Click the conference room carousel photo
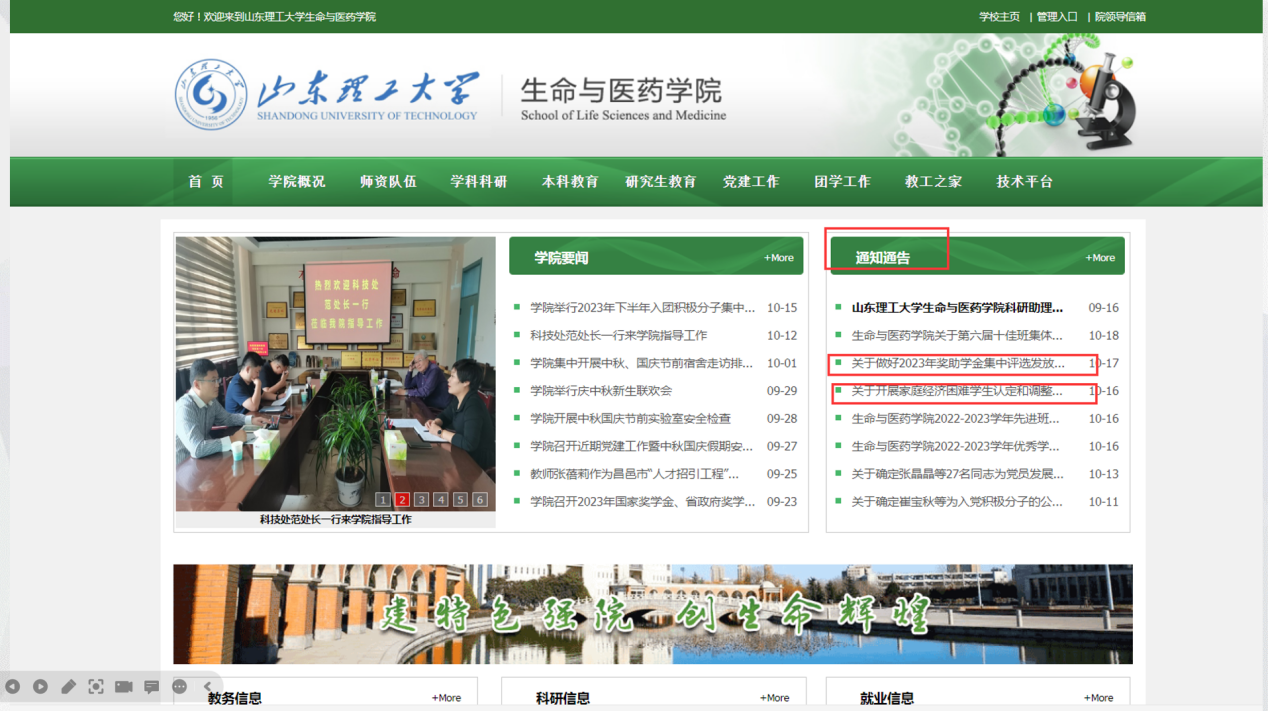Viewport: 1268px width, 711px height. (335, 370)
